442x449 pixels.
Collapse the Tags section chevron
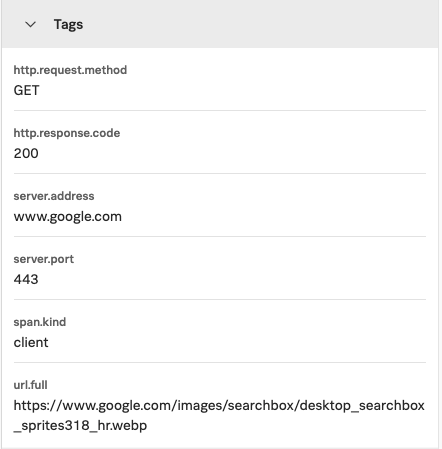(x=30, y=24)
